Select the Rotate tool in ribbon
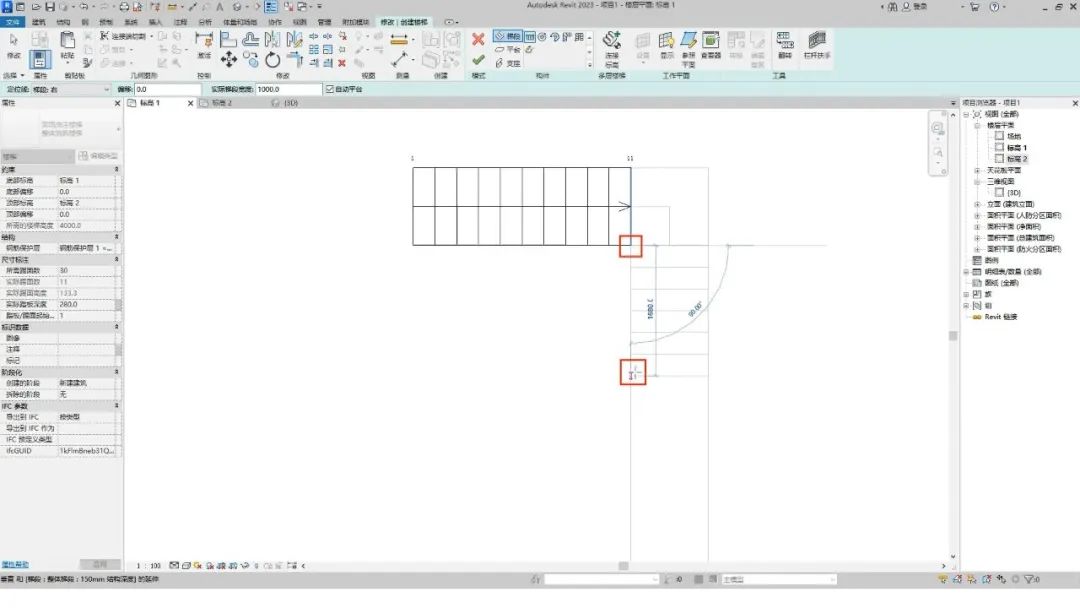Image resolution: width=1080 pixels, height=608 pixels. click(x=274, y=60)
